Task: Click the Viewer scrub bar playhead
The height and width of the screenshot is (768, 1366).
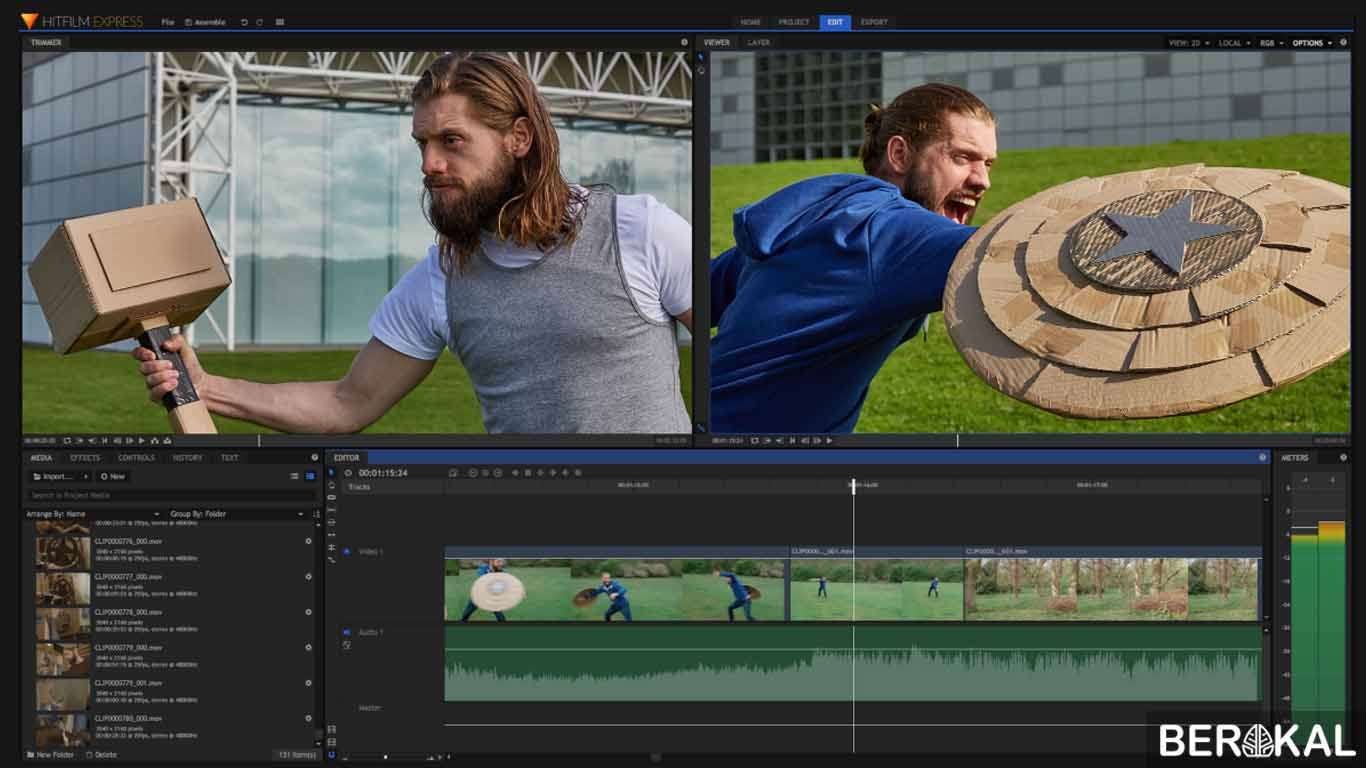Action: [957, 440]
